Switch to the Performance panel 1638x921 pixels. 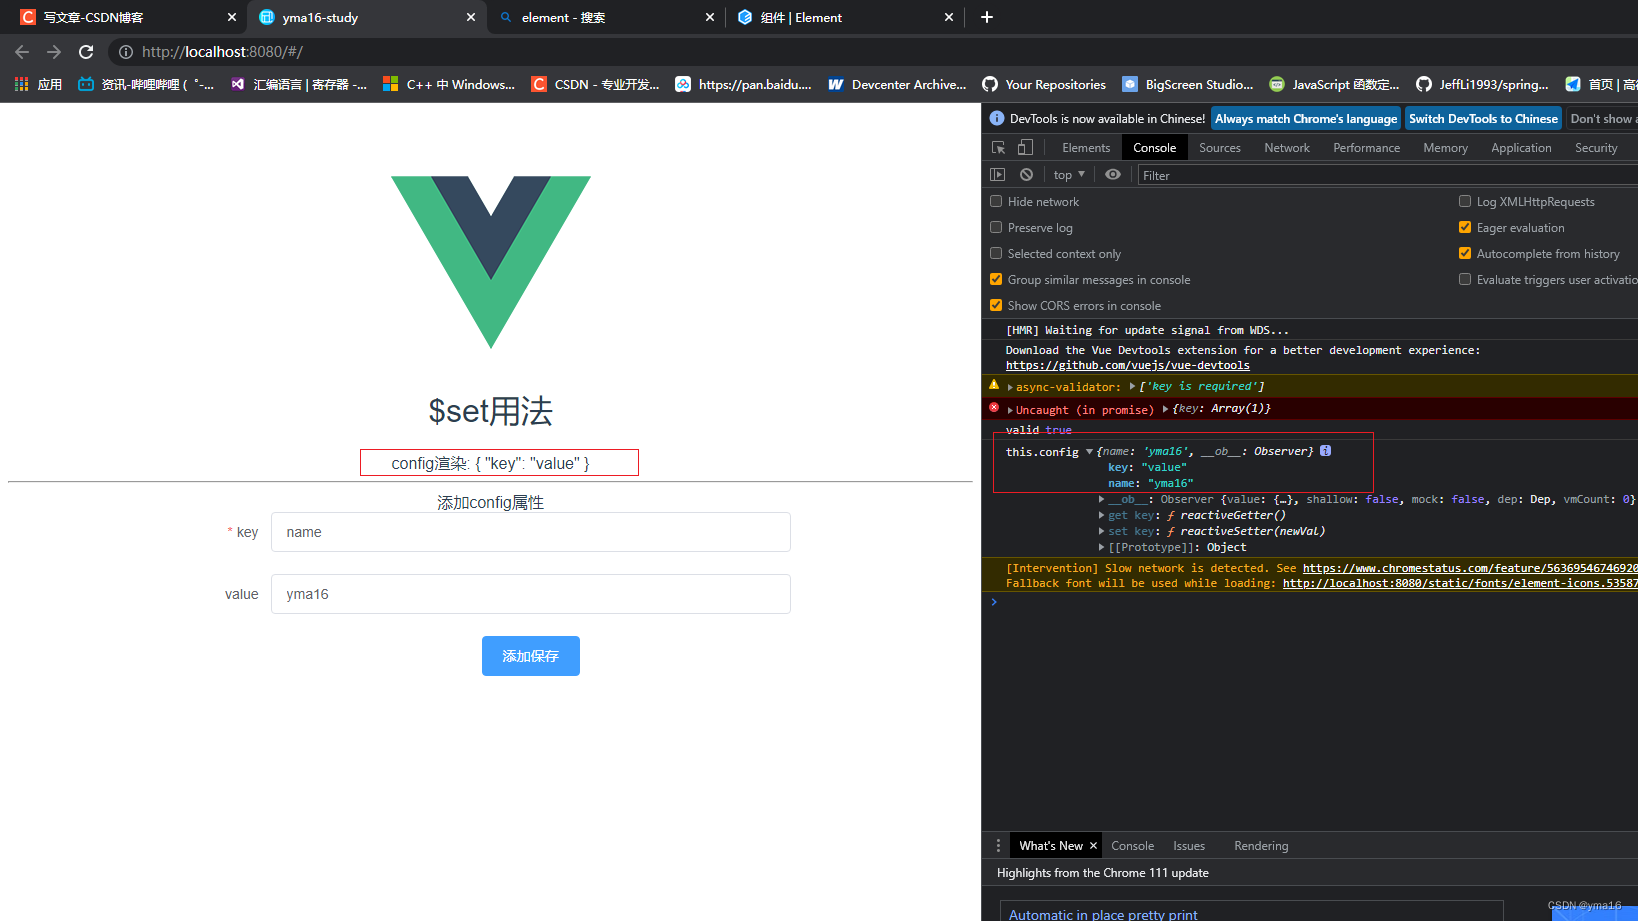pyautogui.click(x=1366, y=148)
